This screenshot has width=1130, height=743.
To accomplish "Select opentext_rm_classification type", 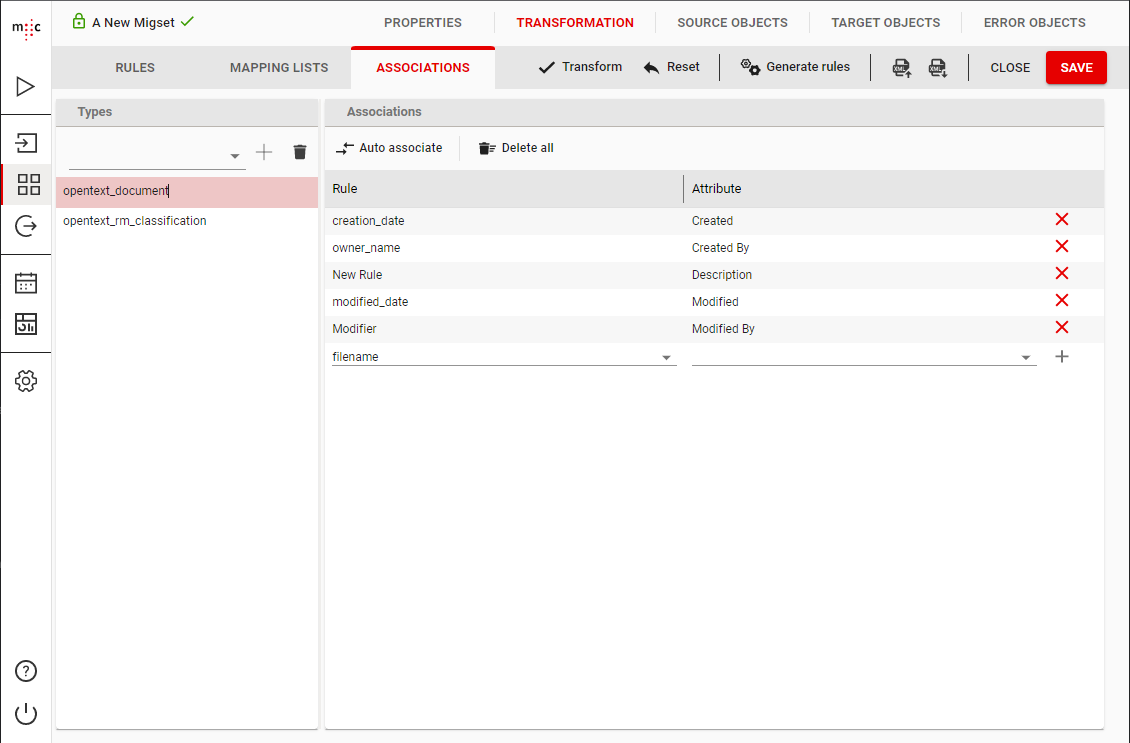I will (135, 221).
